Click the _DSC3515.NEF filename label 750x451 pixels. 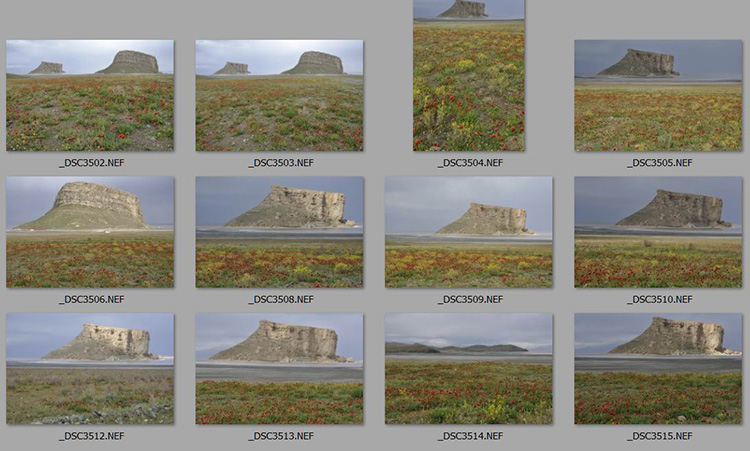[660, 436]
